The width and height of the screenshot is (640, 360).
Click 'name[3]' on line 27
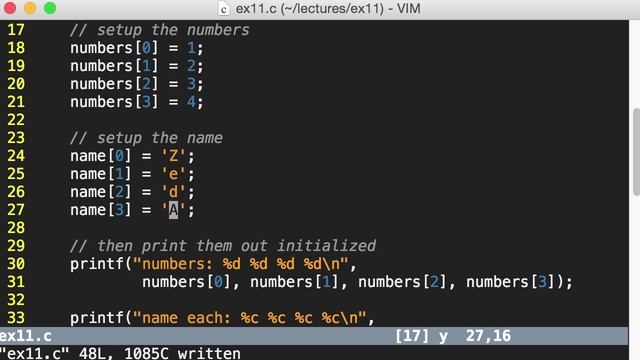tap(101, 210)
